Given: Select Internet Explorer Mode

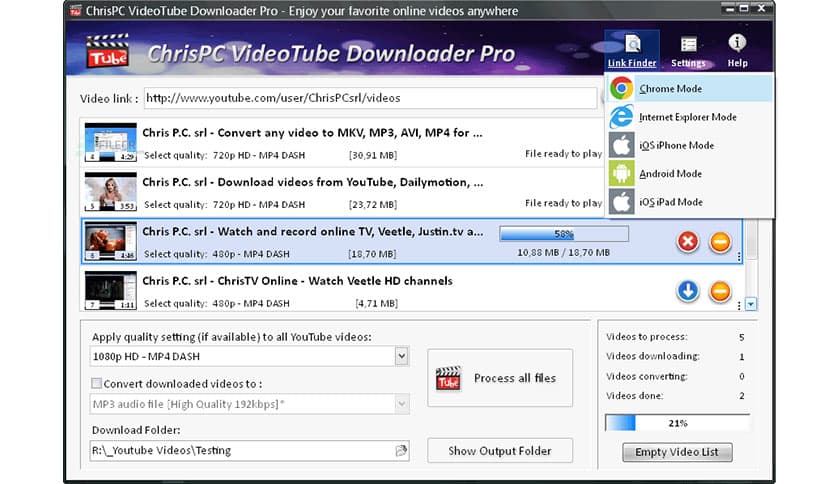Looking at the screenshot, I should [x=689, y=117].
